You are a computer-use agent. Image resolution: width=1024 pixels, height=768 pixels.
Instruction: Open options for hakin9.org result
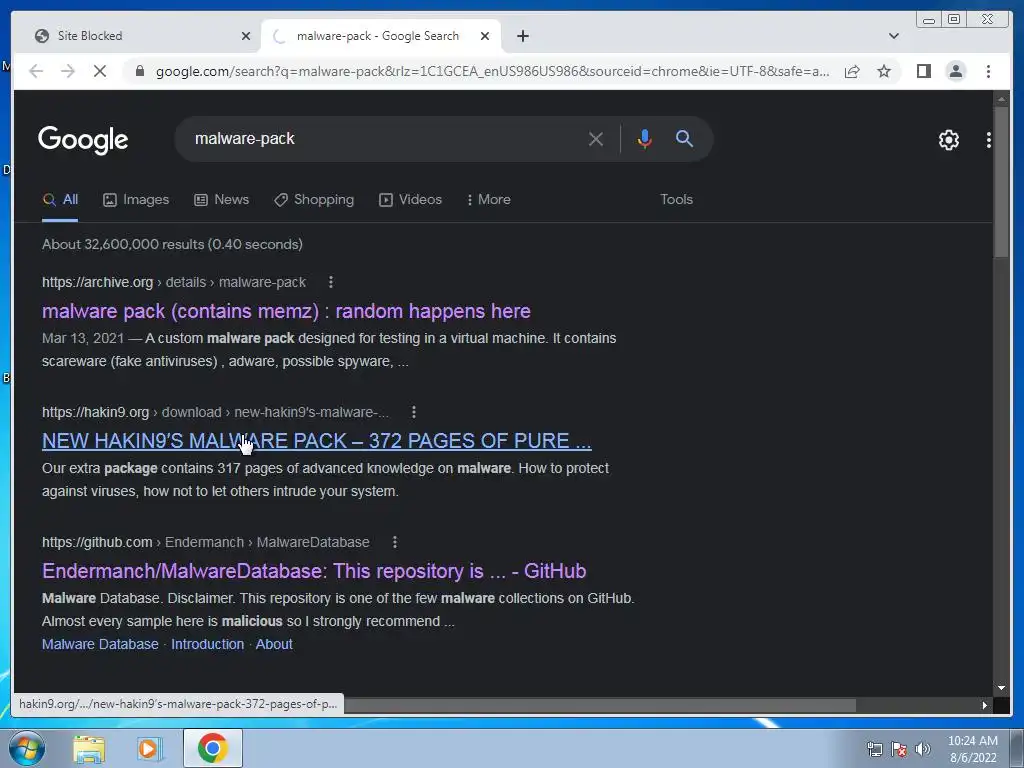[x=413, y=412]
